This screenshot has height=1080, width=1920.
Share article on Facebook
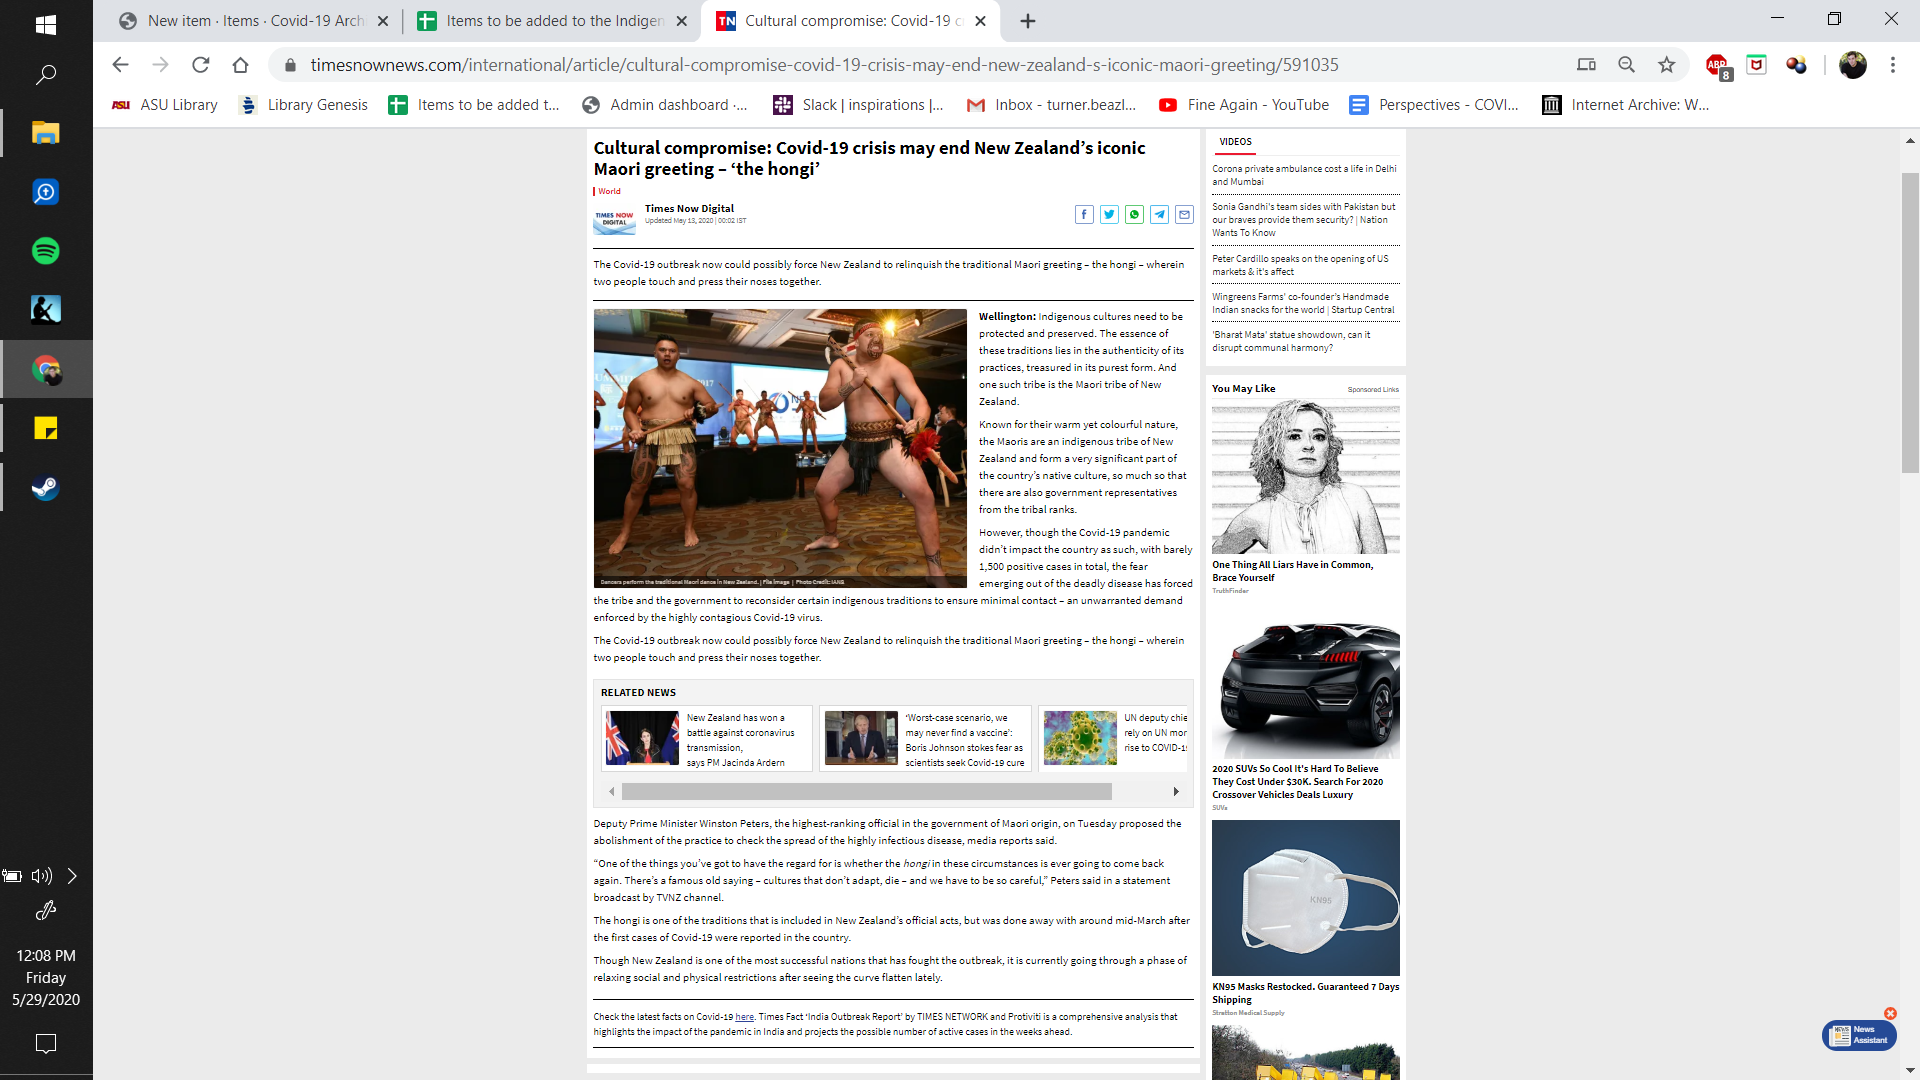tap(1084, 214)
